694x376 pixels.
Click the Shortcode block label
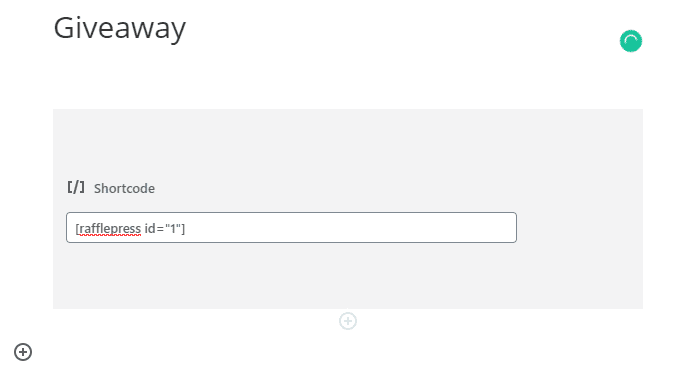[x=124, y=188]
